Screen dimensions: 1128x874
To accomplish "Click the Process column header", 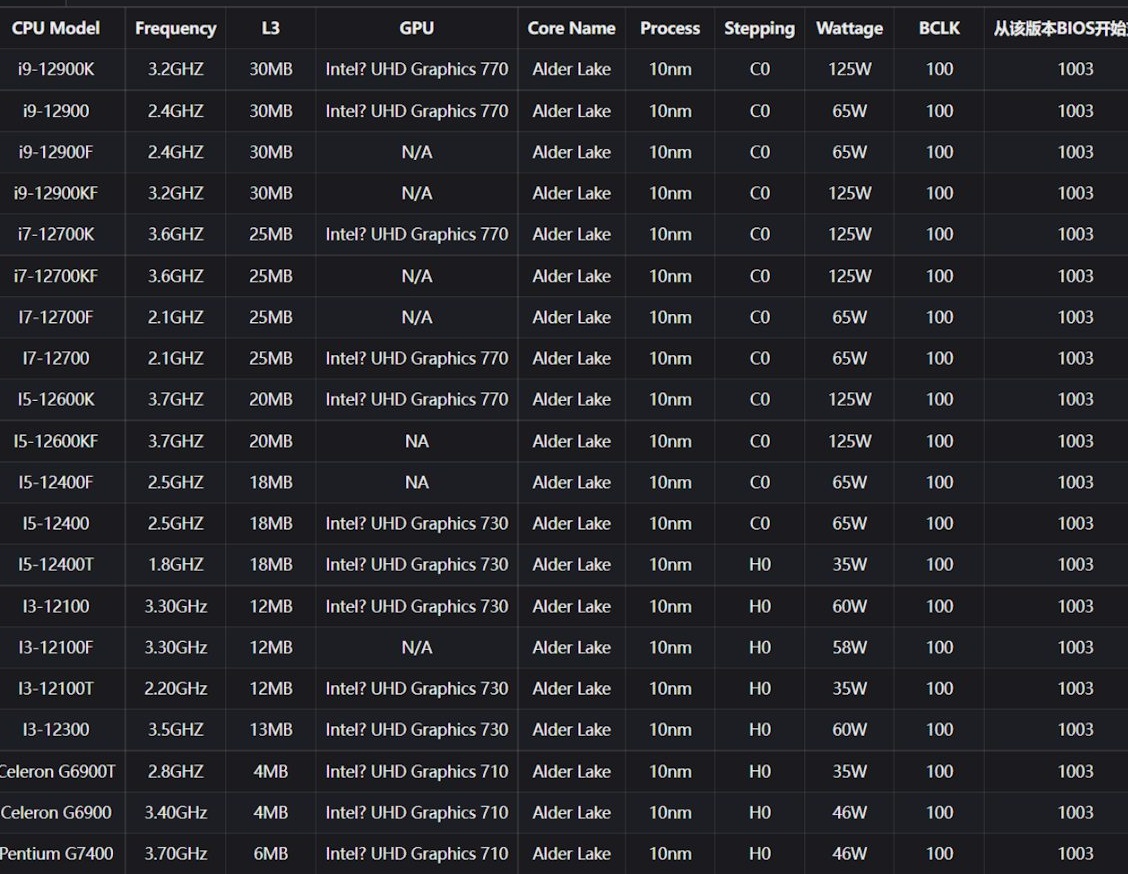I will pos(670,28).
